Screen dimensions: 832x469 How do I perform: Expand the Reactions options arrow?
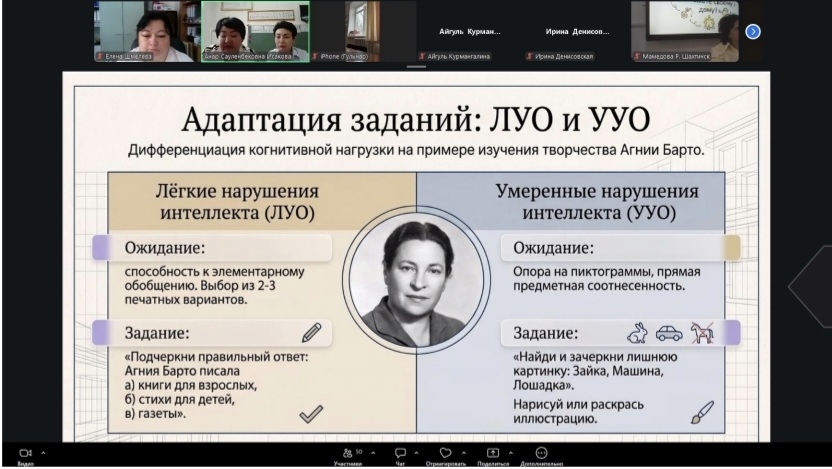(463, 453)
